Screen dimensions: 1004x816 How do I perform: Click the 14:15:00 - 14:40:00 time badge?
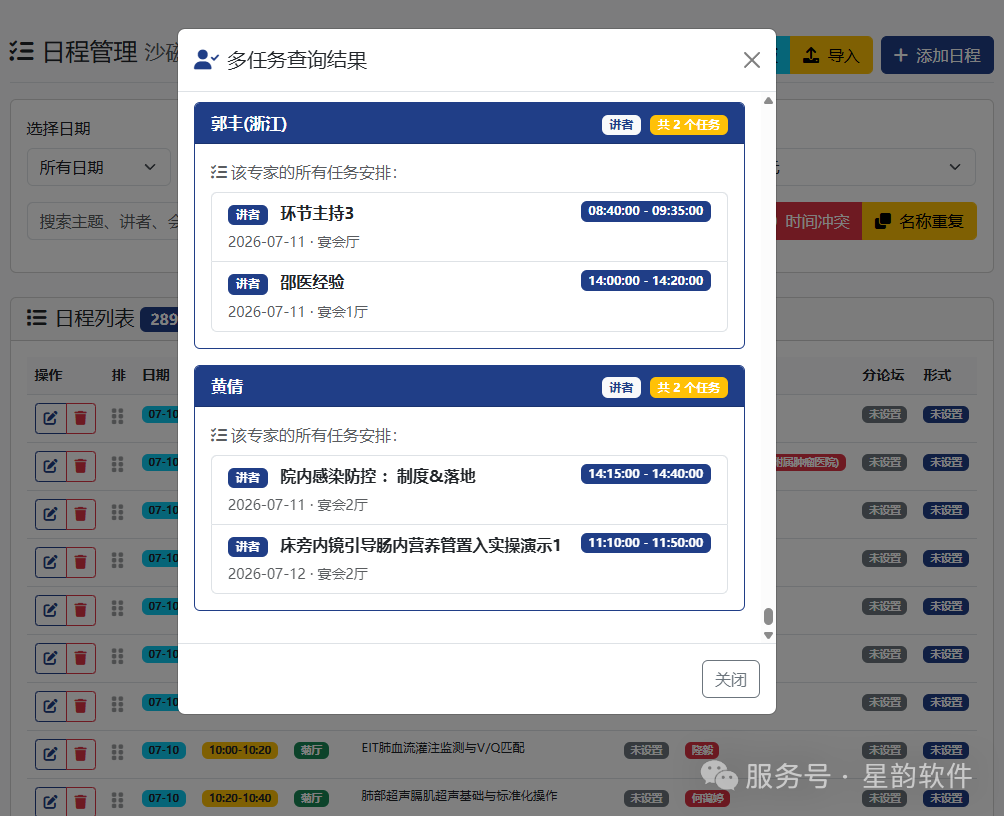[x=645, y=474]
